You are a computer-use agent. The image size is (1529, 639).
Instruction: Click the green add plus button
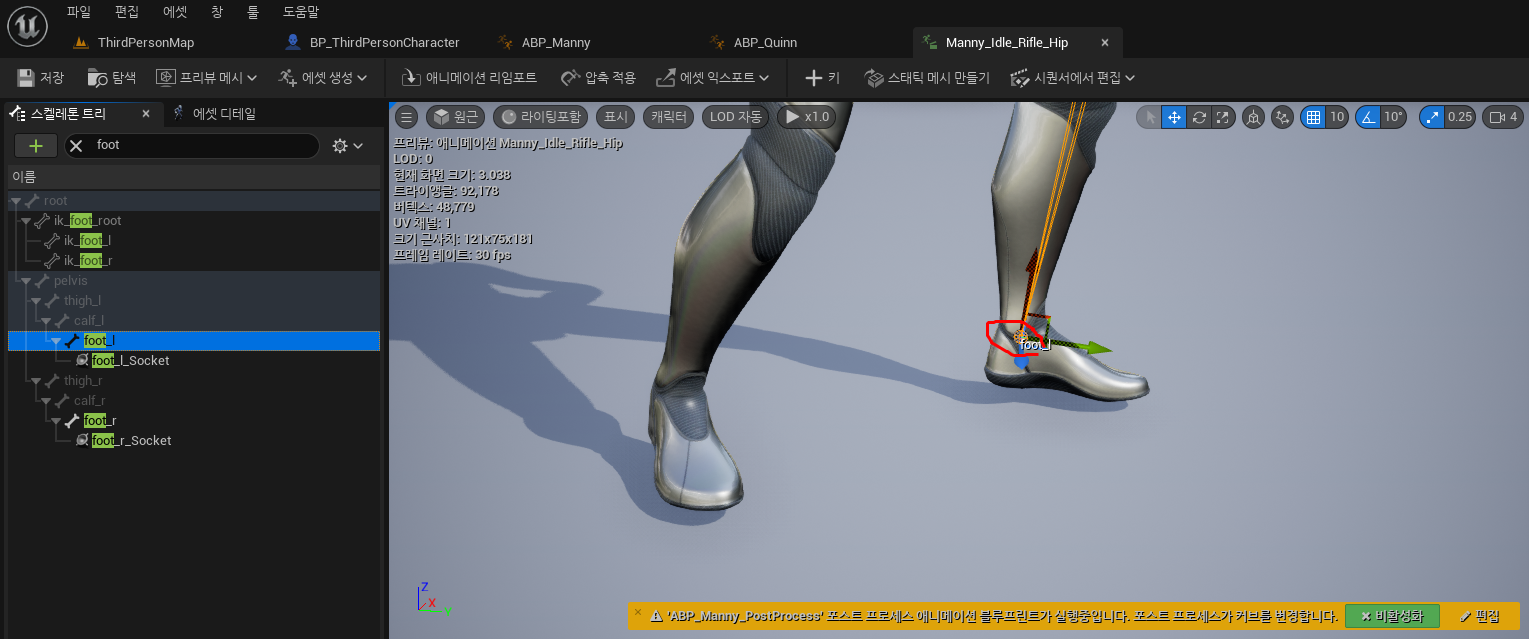(36, 145)
